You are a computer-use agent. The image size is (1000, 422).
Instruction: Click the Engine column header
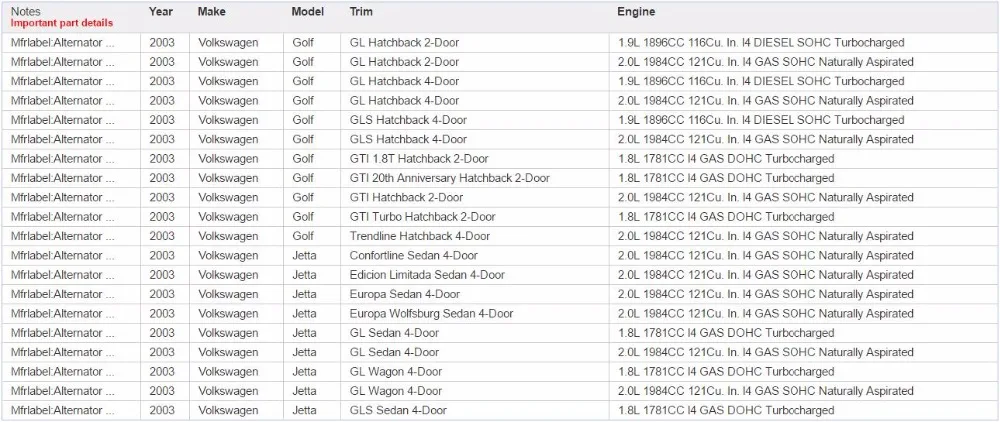(x=636, y=11)
